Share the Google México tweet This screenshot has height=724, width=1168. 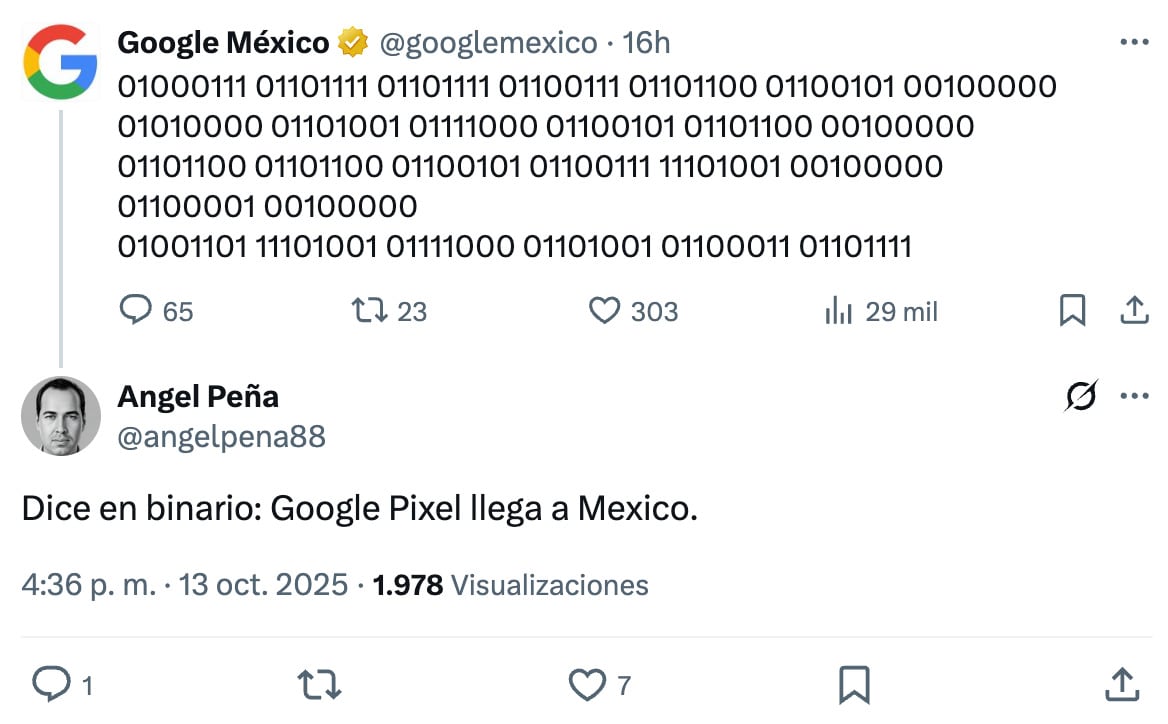point(1133,311)
